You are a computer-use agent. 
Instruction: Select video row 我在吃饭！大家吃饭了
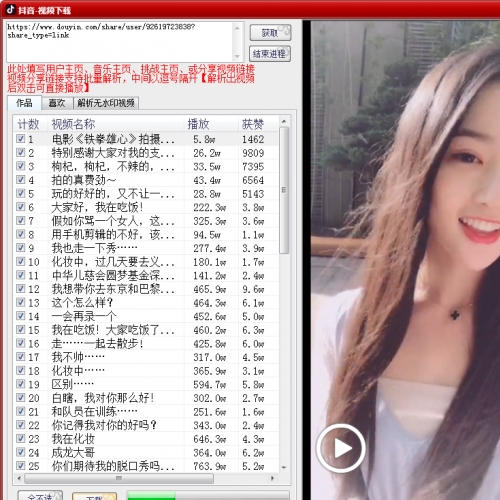click(x=146, y=329)
